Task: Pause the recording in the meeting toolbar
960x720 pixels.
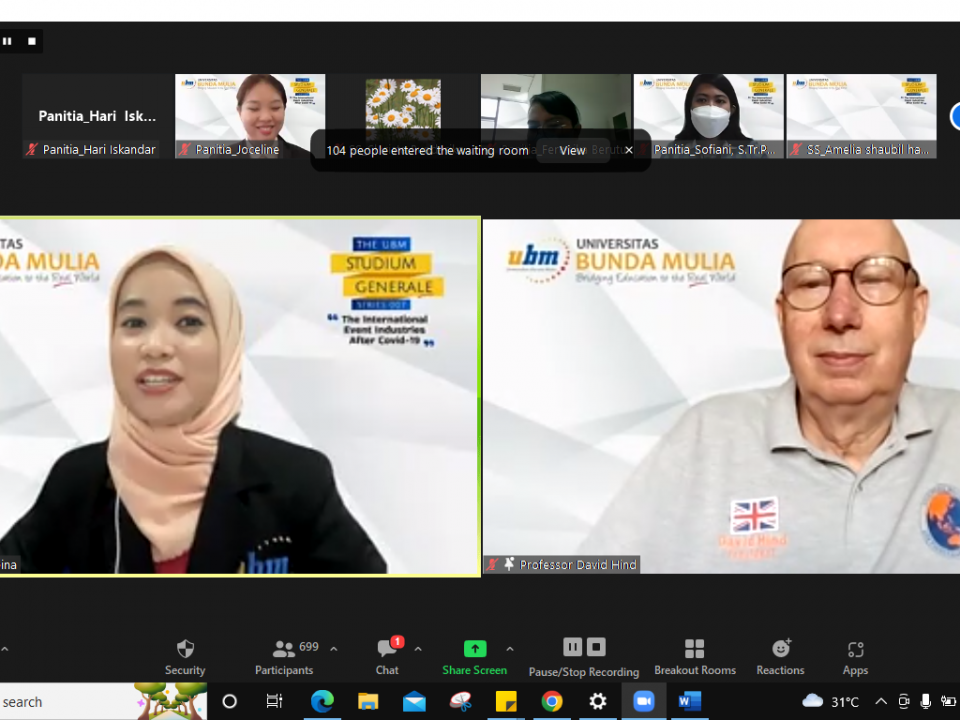Action: click(x=572, y=647)
